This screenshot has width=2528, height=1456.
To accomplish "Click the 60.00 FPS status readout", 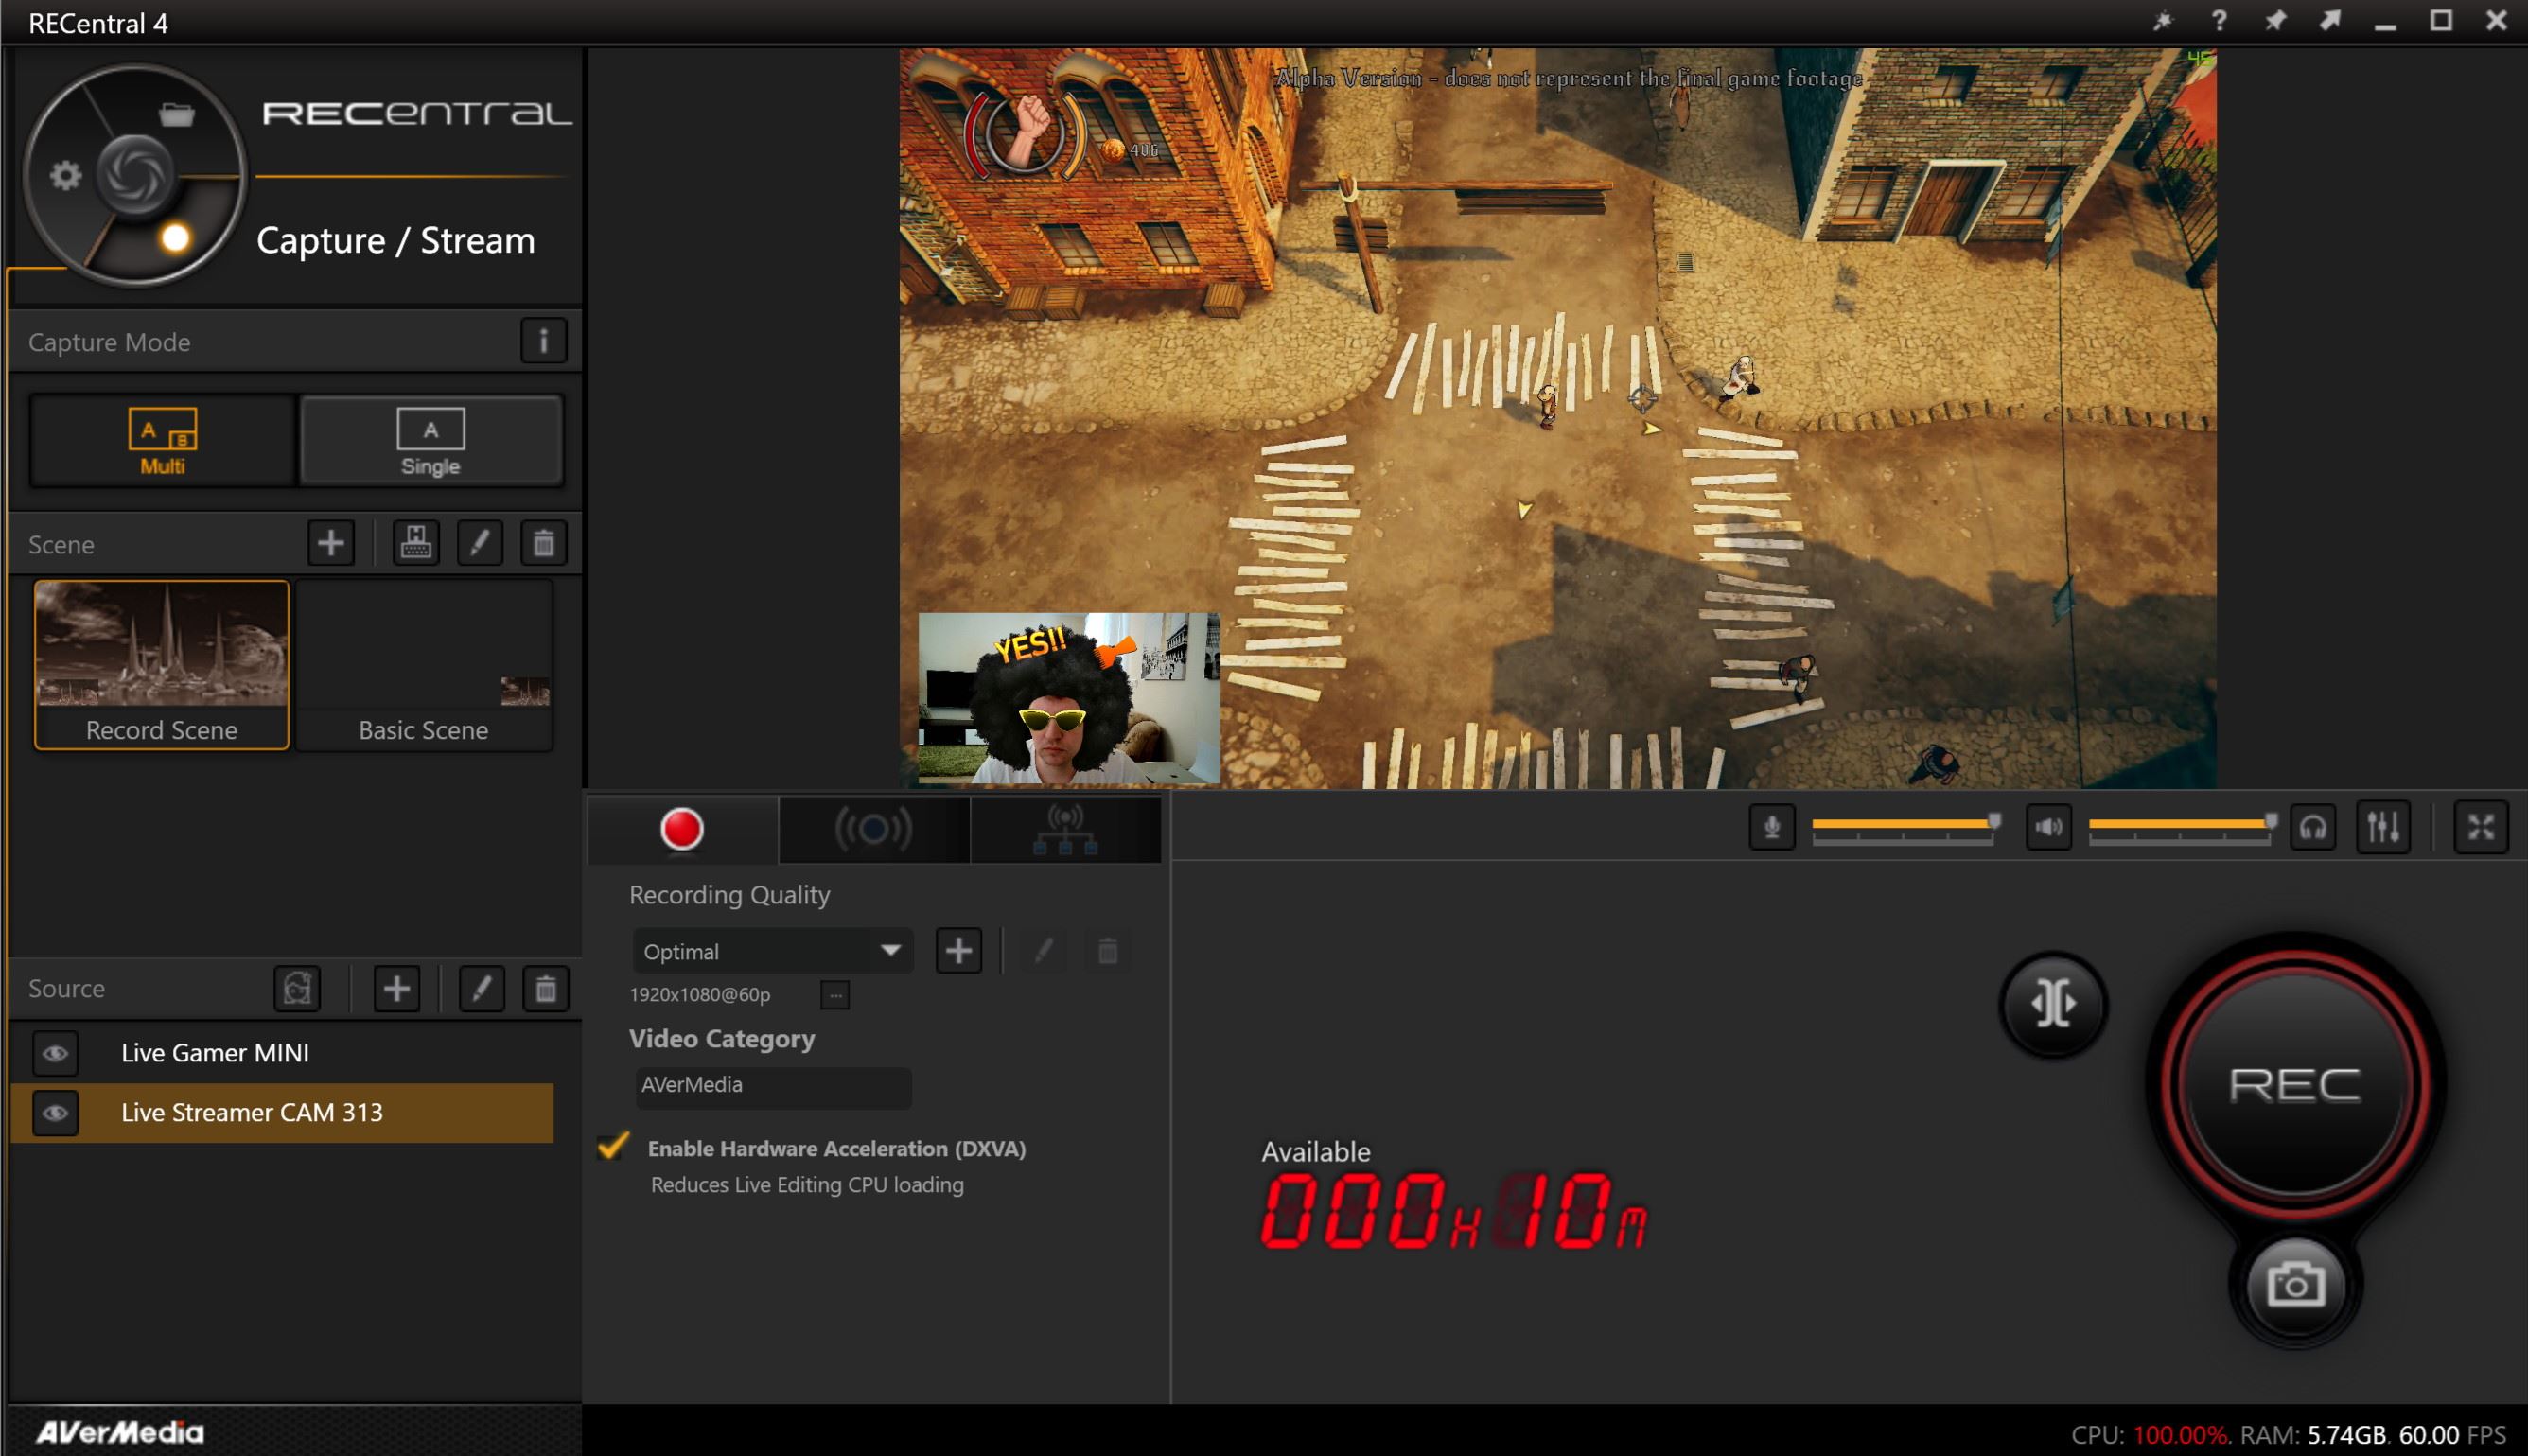I will tap(2452, 1435).
